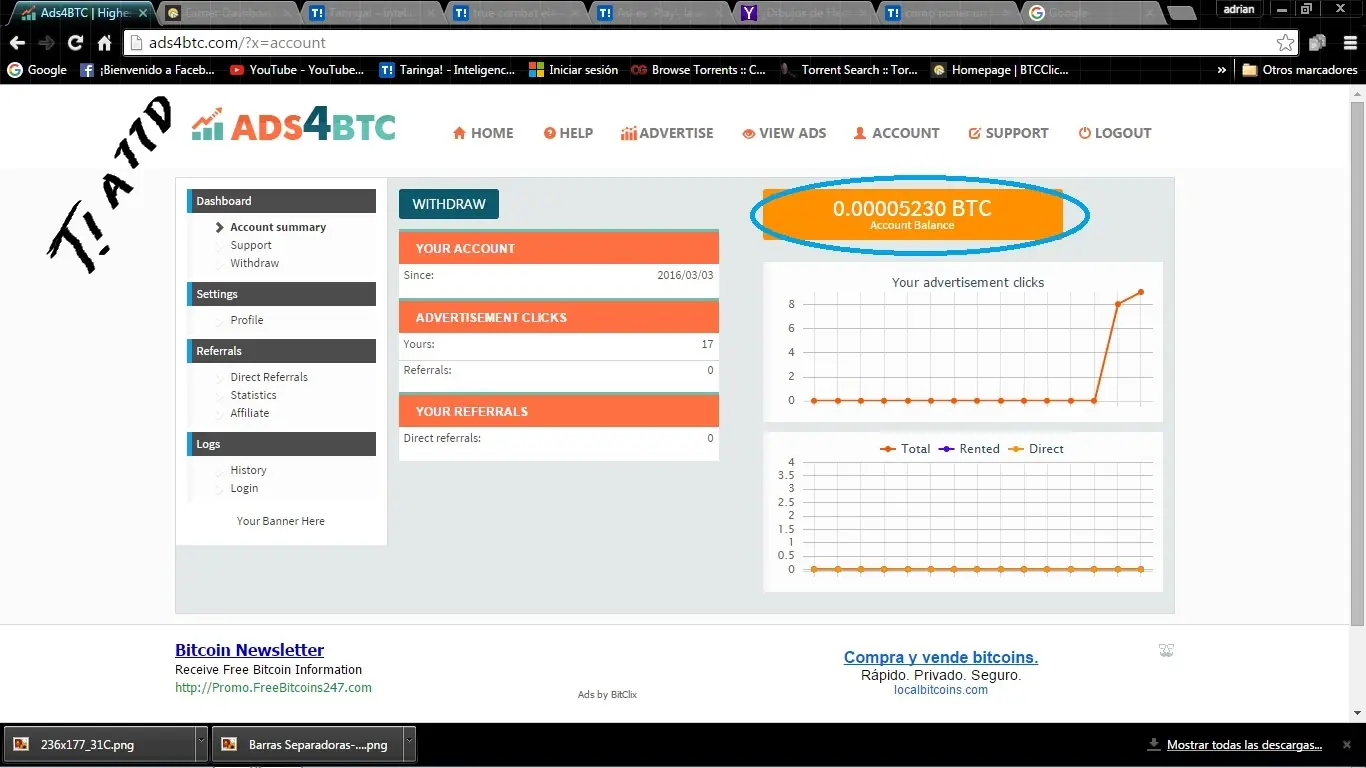
Task: Expand hidden bookmarks with the chevron
Action: [1221, 70]
